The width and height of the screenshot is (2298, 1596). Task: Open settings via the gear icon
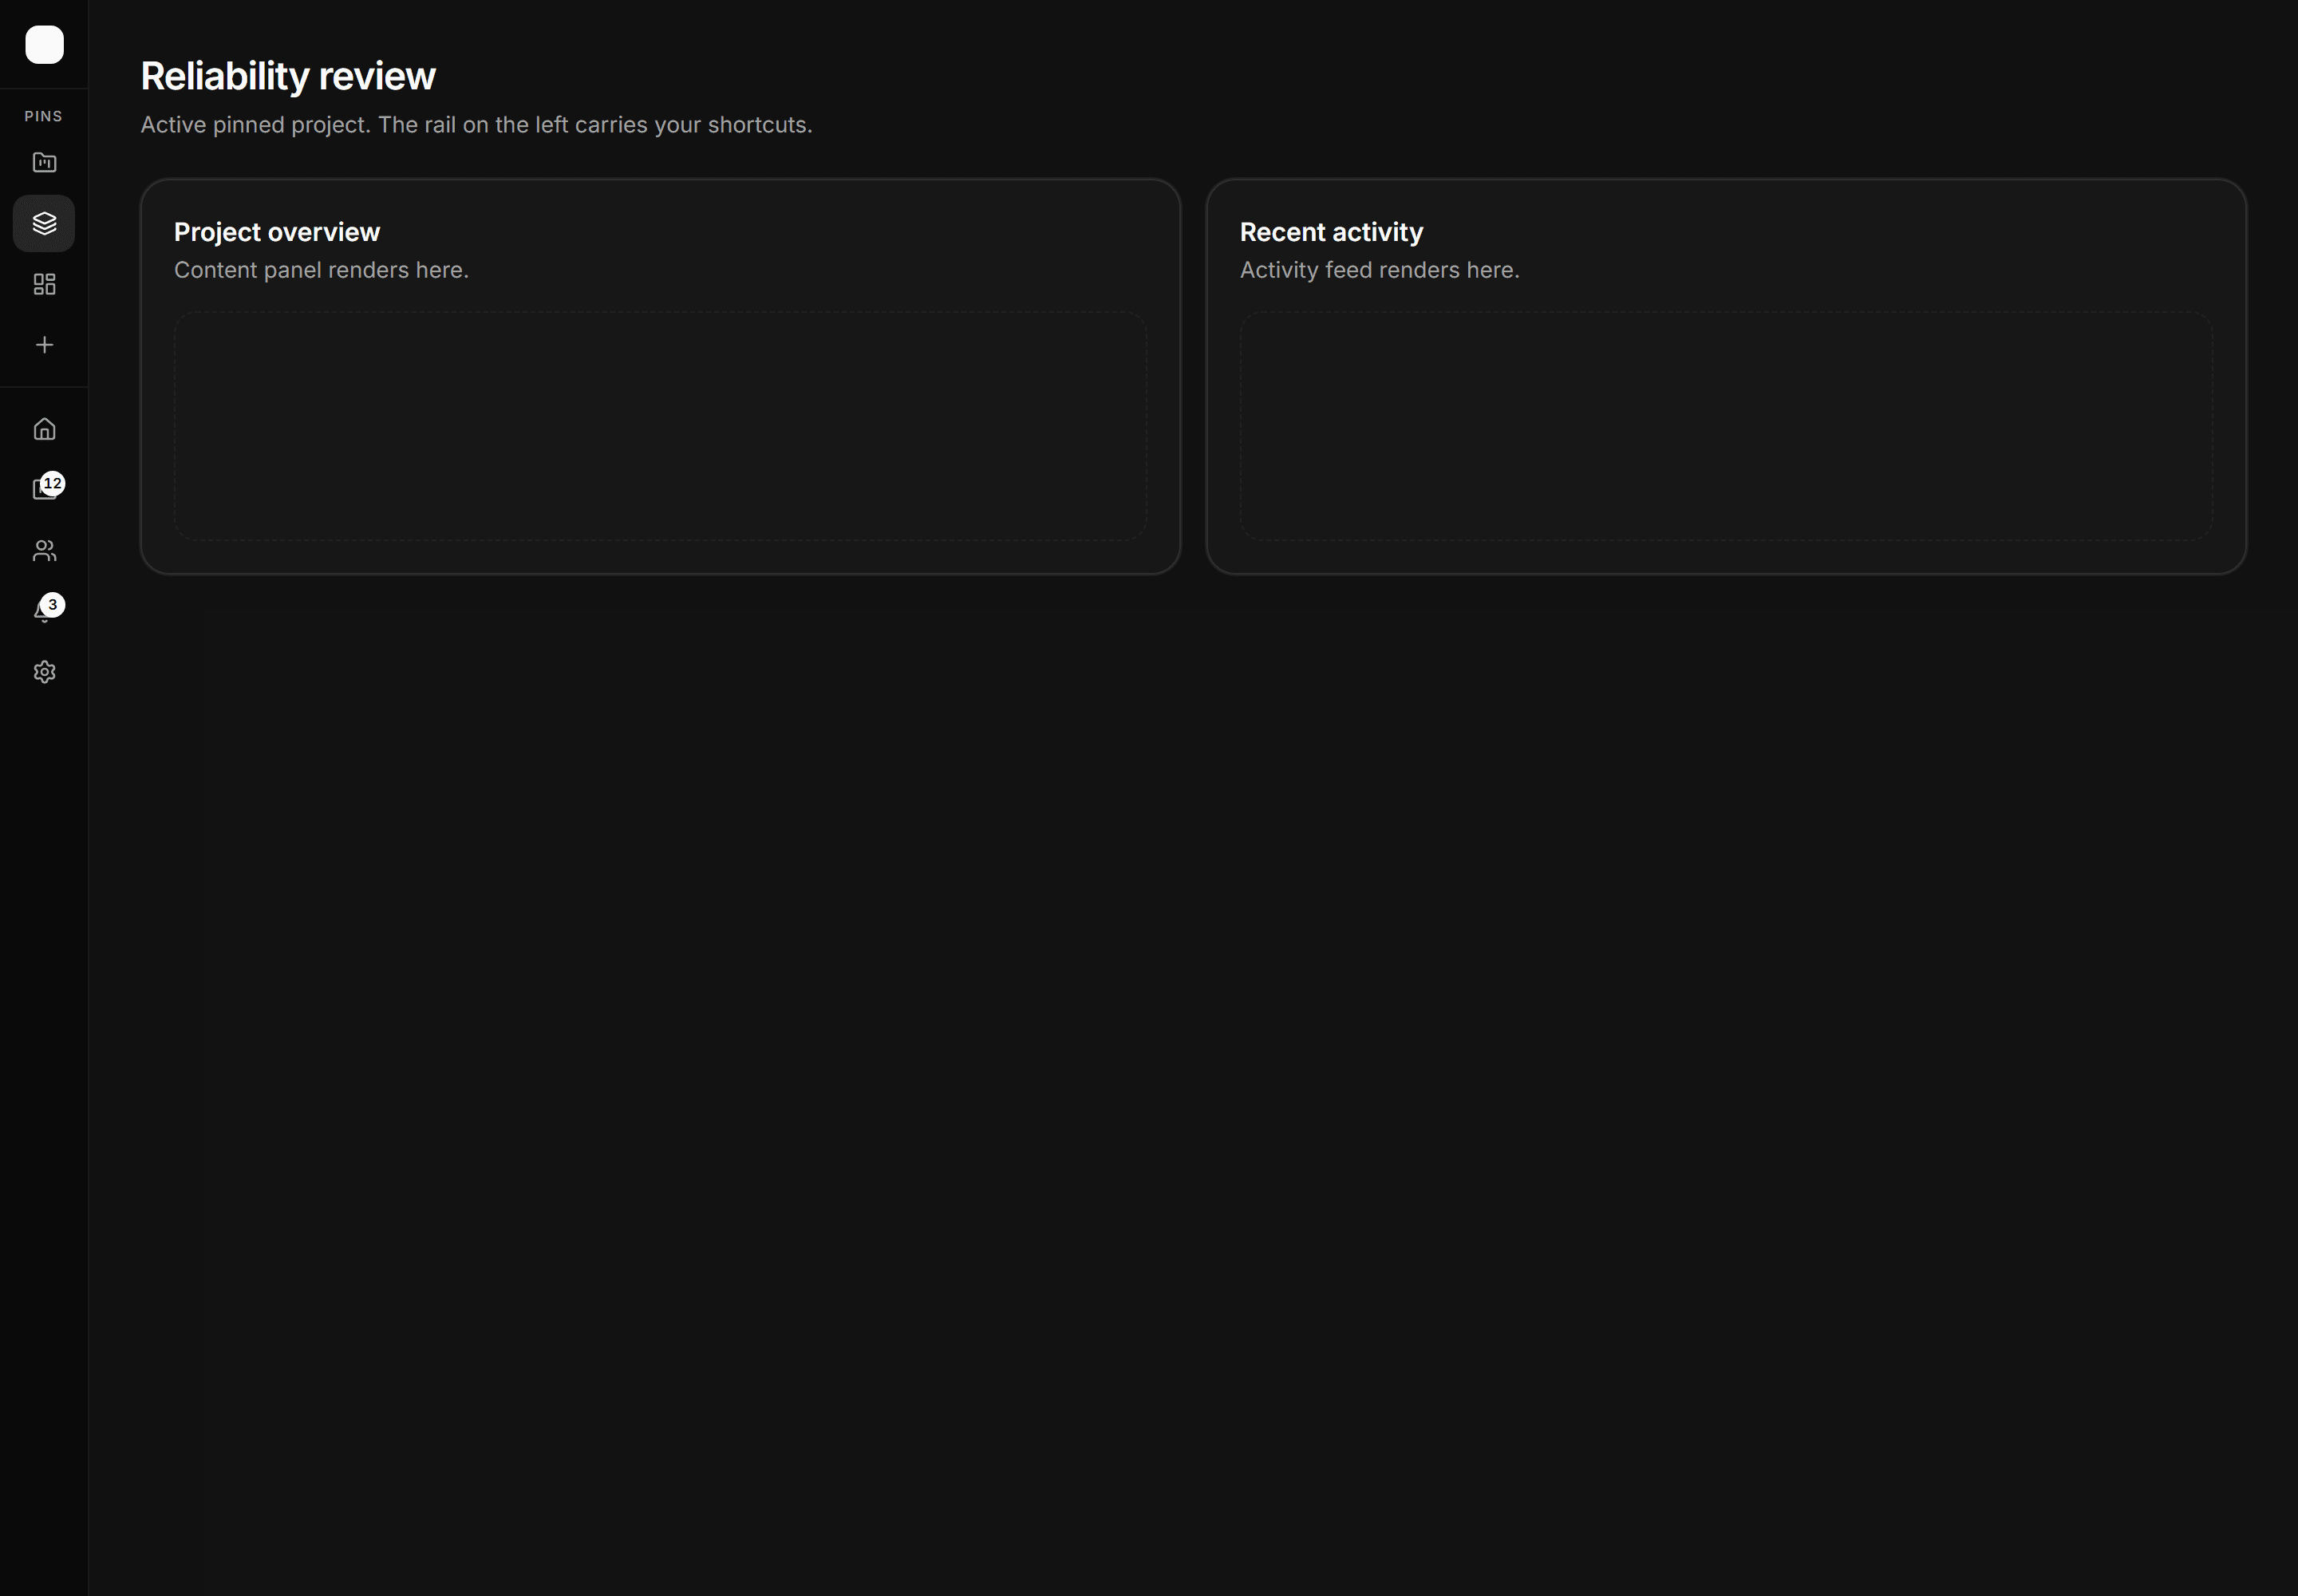click(44, 672)
